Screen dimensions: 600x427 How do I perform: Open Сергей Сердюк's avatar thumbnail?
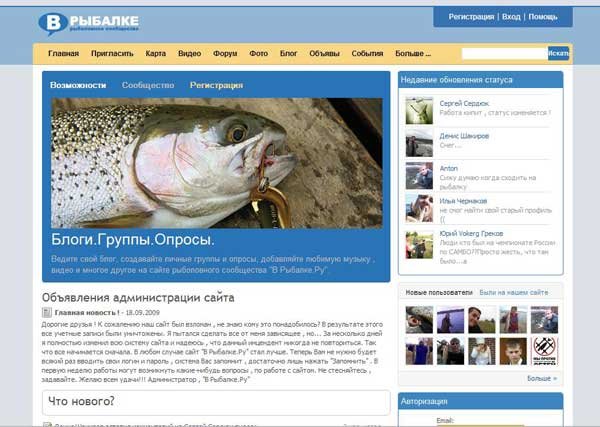coord(419,111)
